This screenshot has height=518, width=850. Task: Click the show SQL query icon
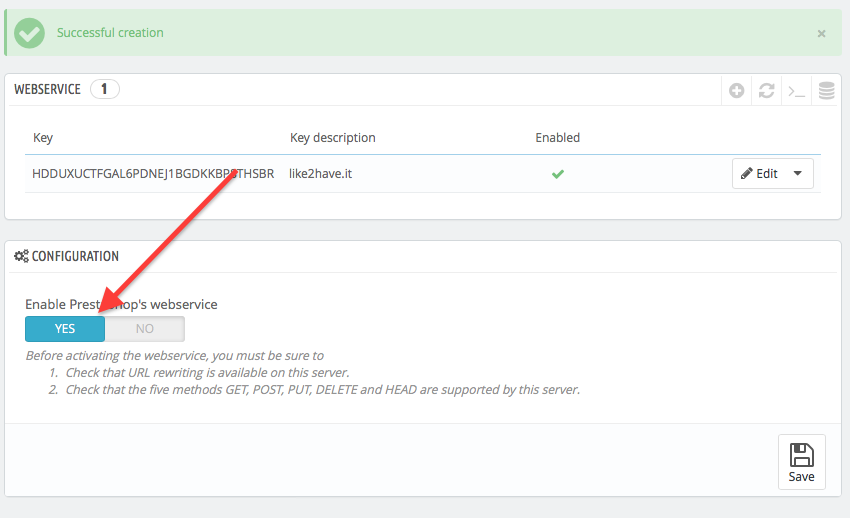[796, 91]
